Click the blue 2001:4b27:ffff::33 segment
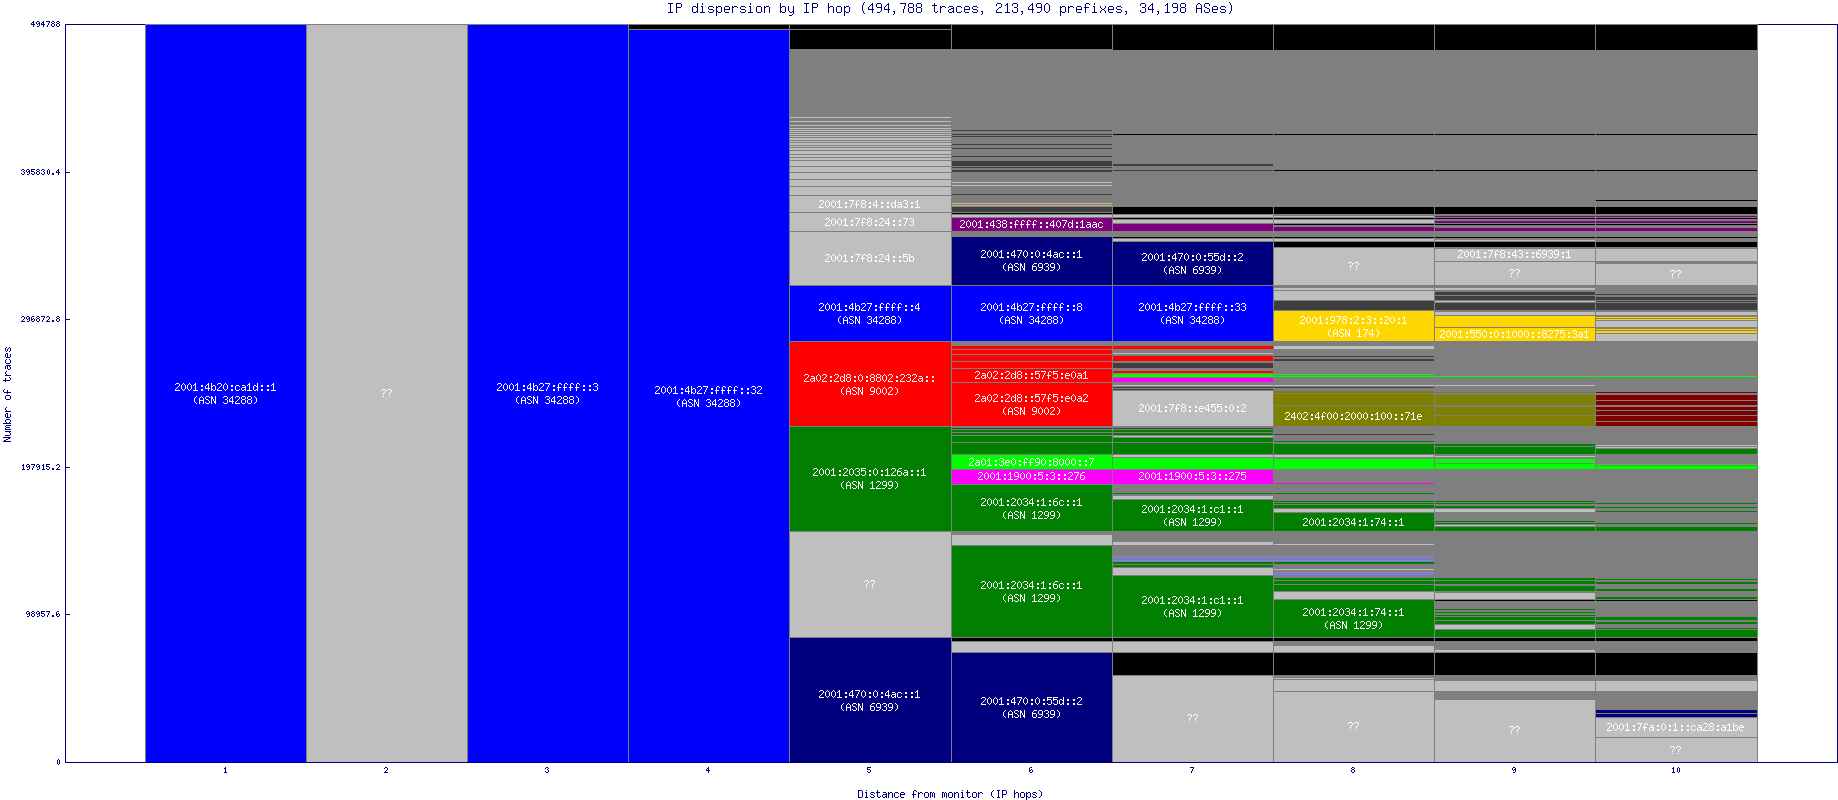The width and height of the screenshot is (1838, 800). [1192, 313]
